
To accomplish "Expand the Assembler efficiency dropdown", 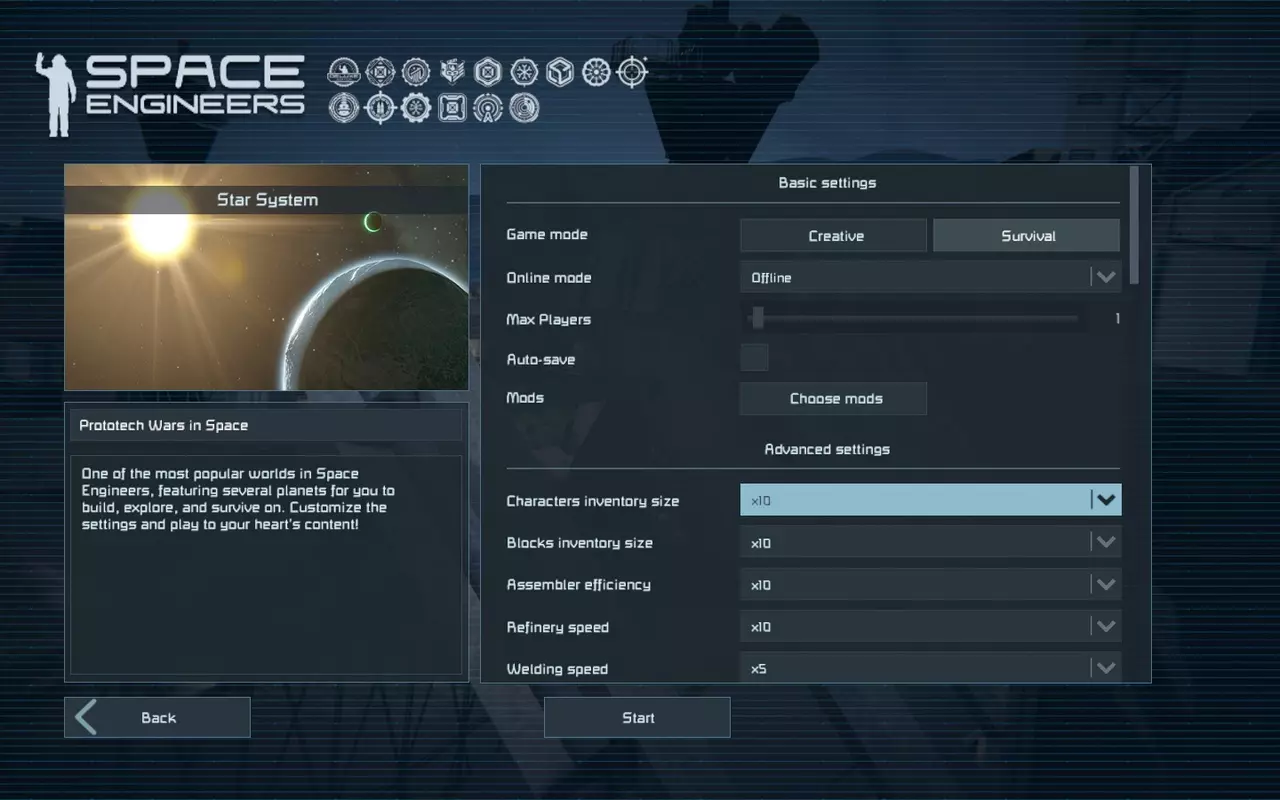I will [x=930, y=584].
